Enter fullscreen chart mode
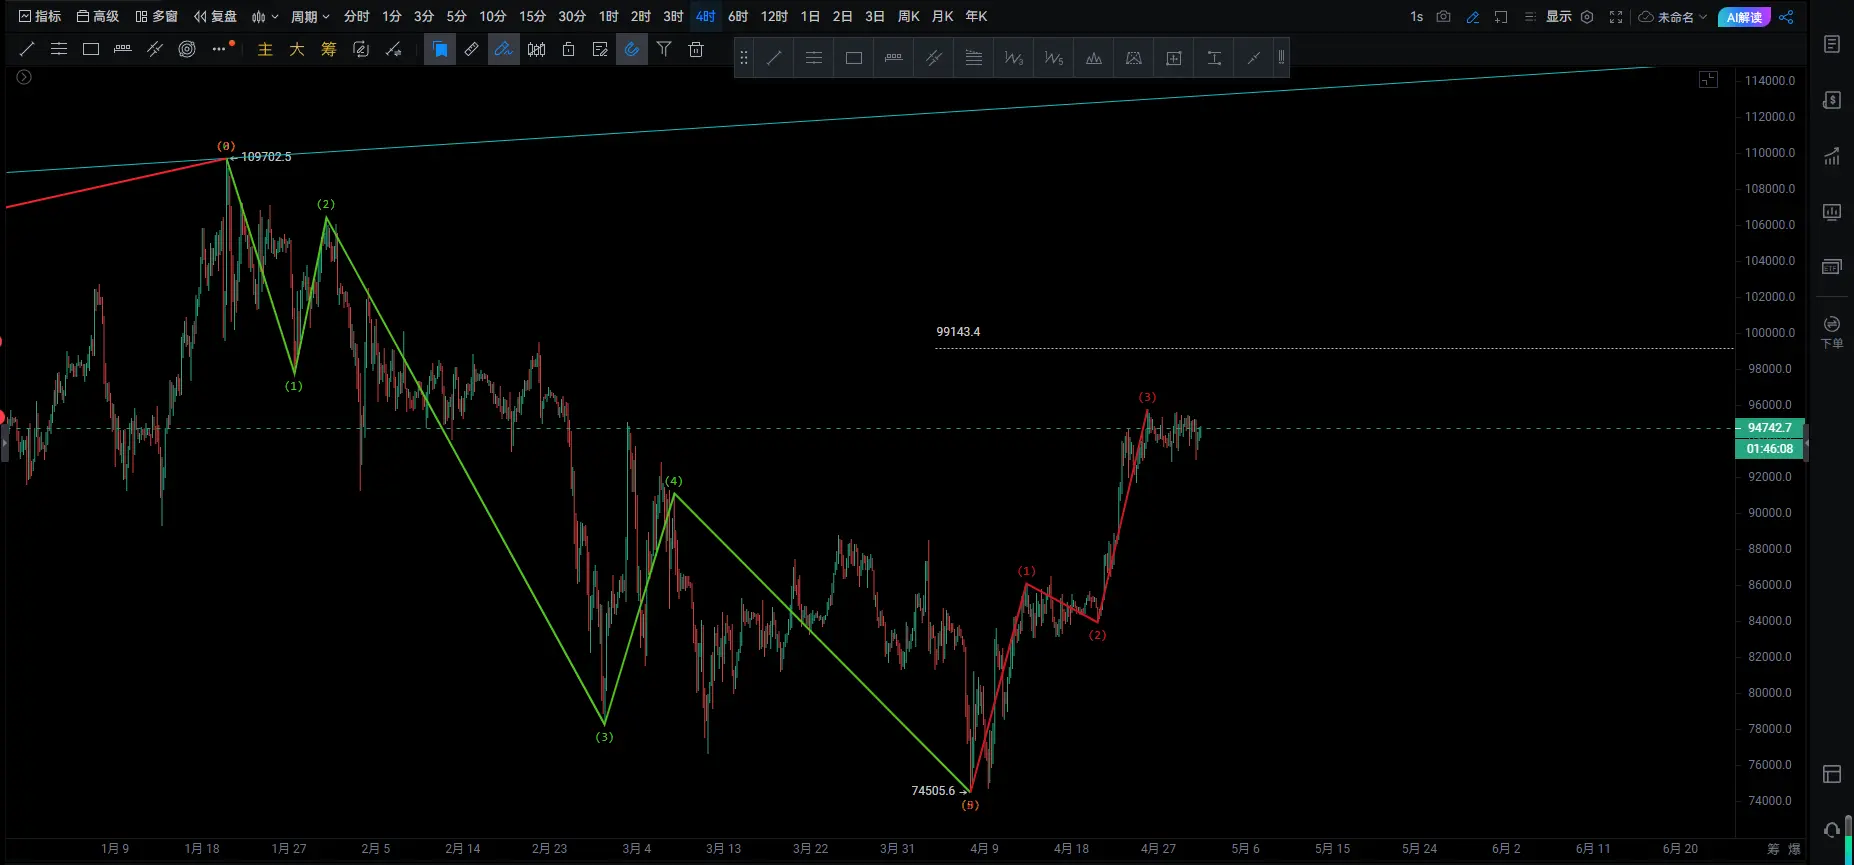 coord(1616,17)
